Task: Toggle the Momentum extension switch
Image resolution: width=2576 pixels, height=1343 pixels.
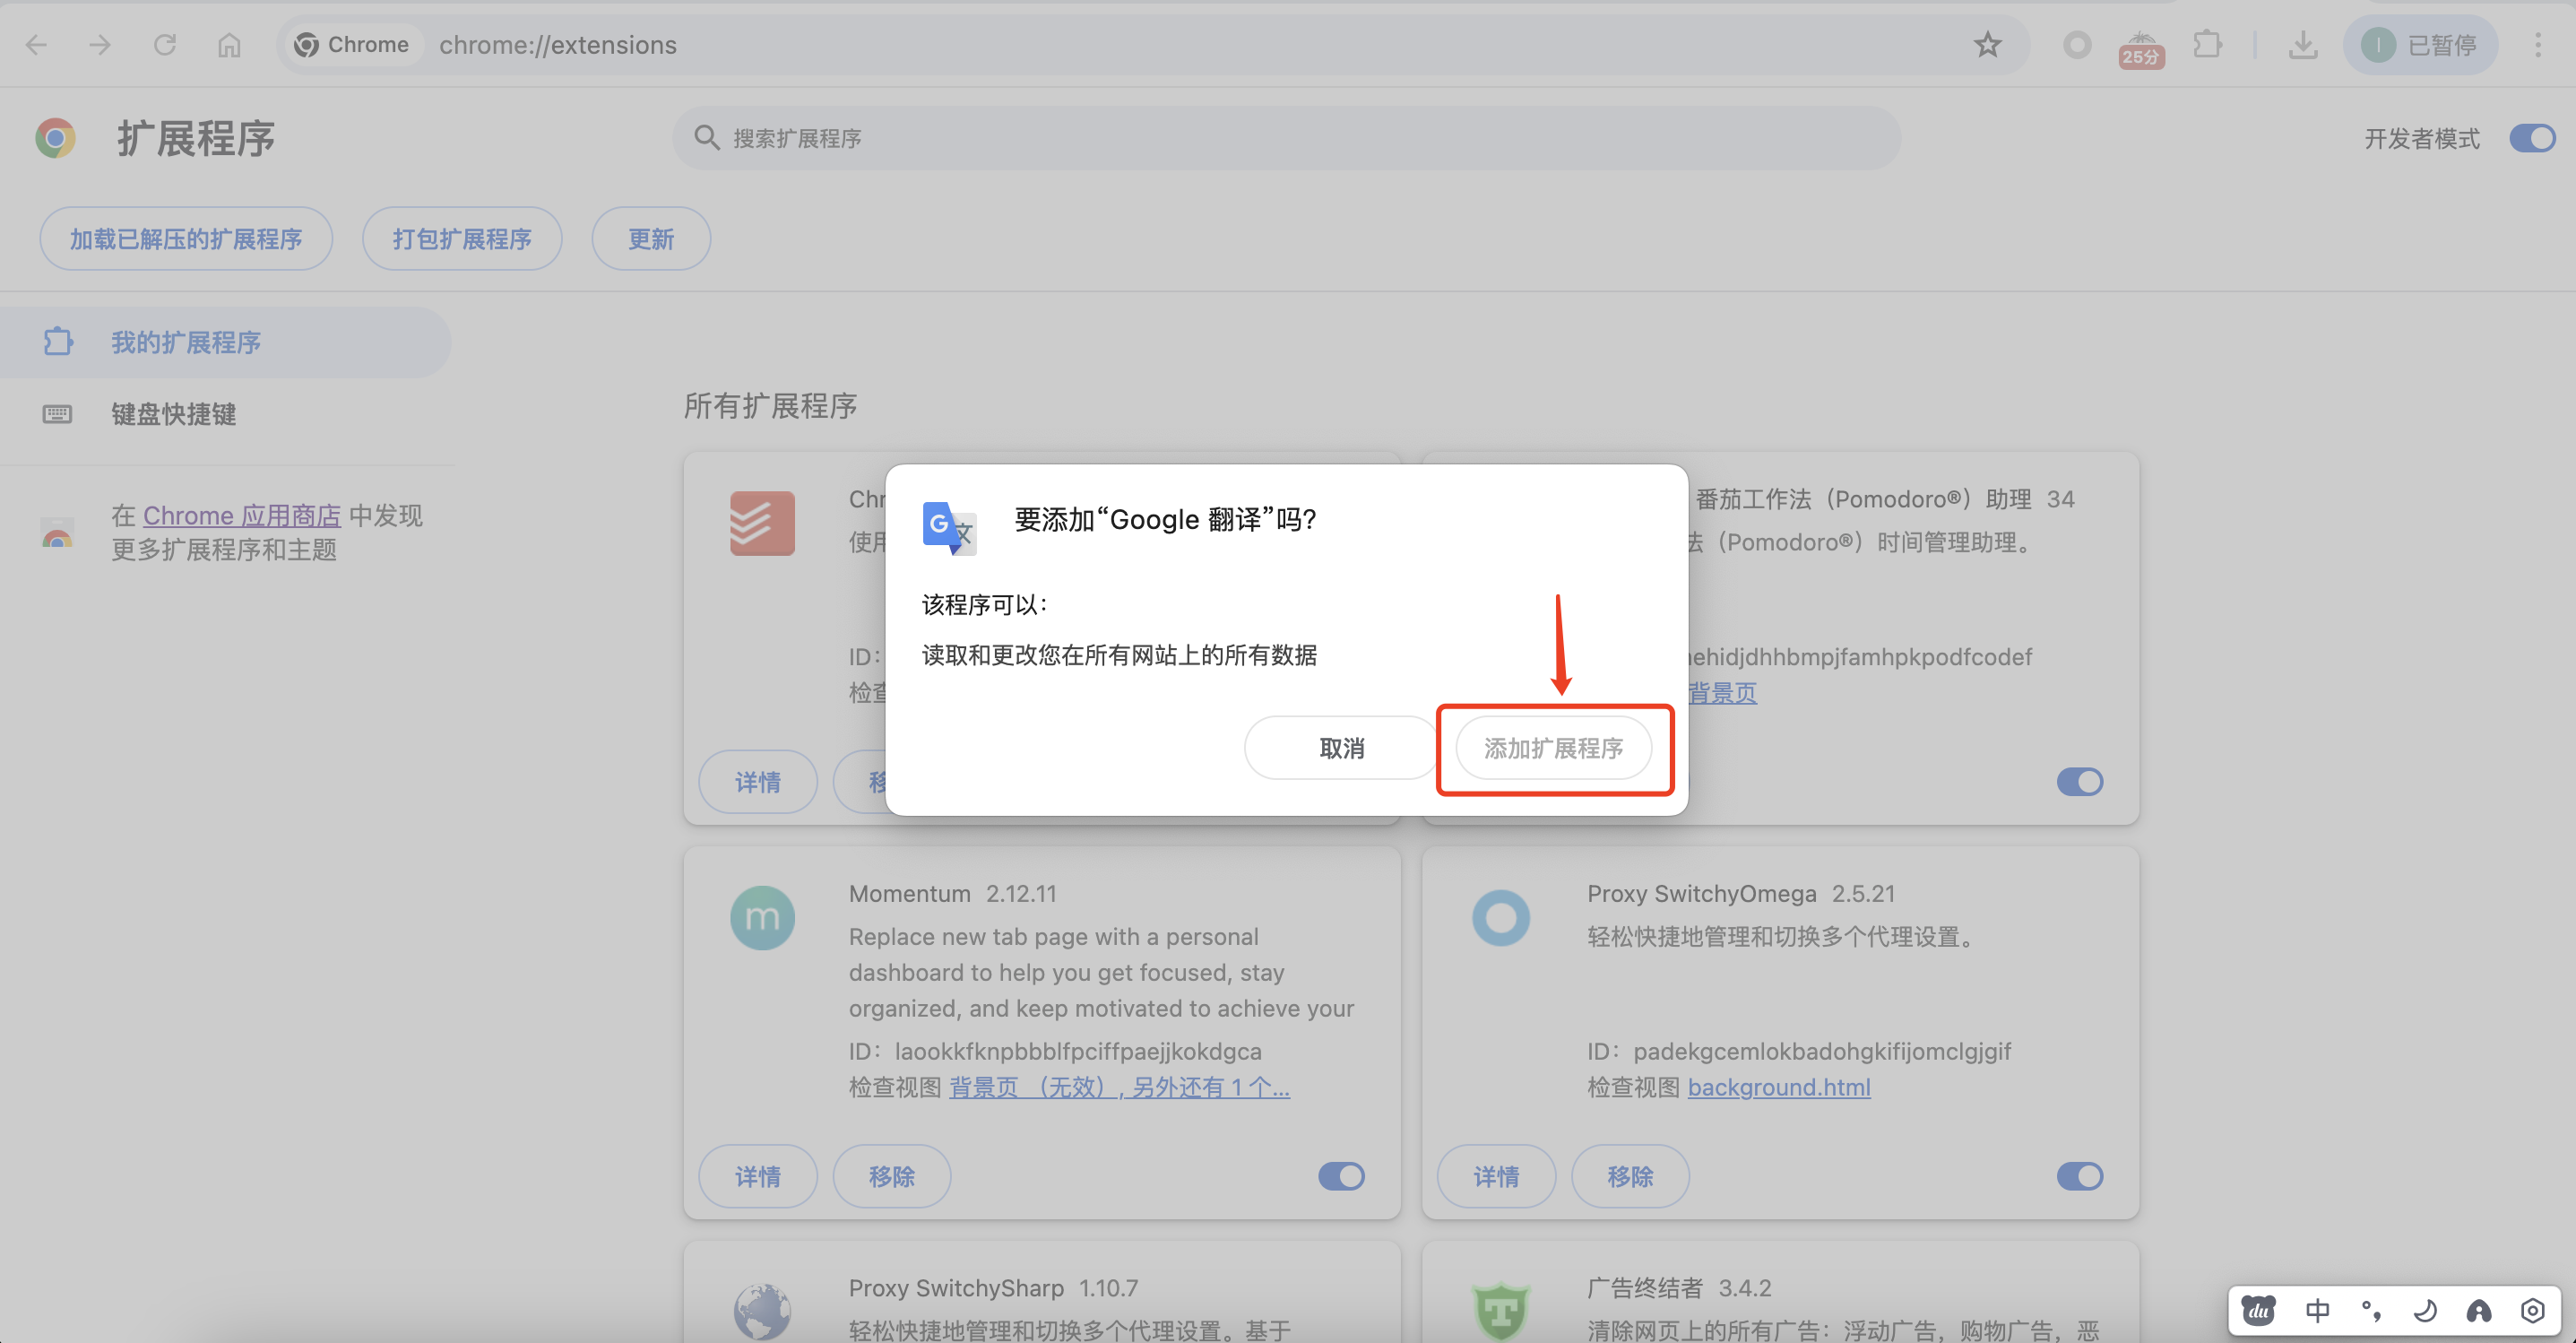Action: (x=1341, y=1176)
